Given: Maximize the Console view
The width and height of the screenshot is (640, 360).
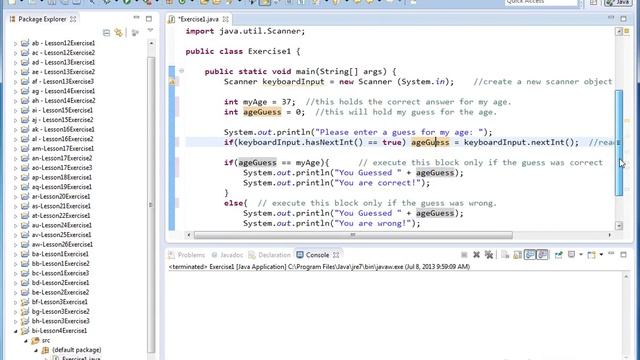Looking at the screenshot, I should pyautogui.click(x=624, y=255).
